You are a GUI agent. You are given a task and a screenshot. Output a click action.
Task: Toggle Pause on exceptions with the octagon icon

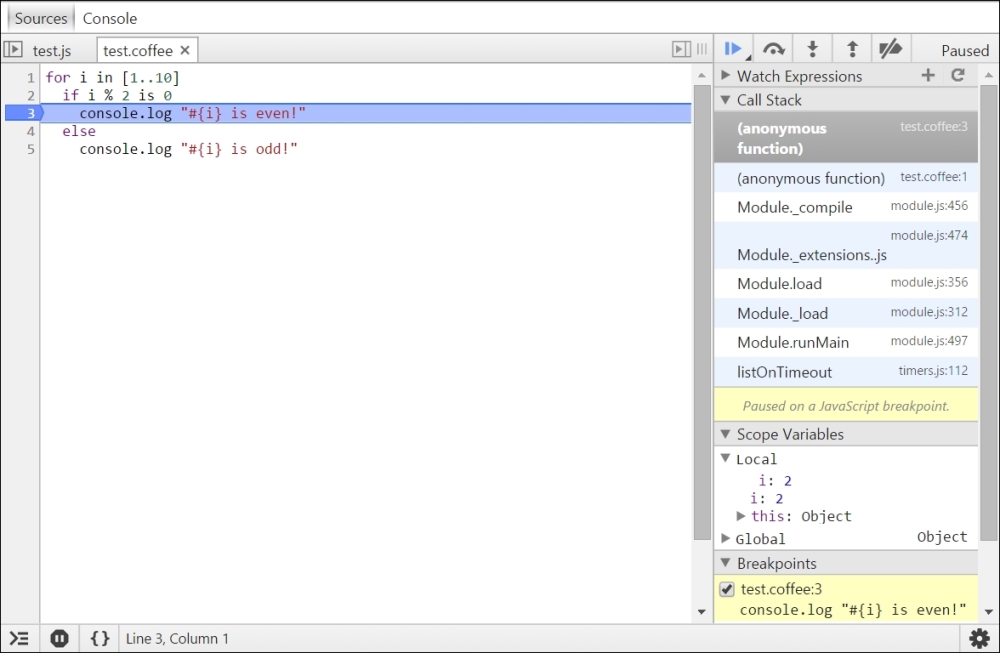[x=60, y=637]
